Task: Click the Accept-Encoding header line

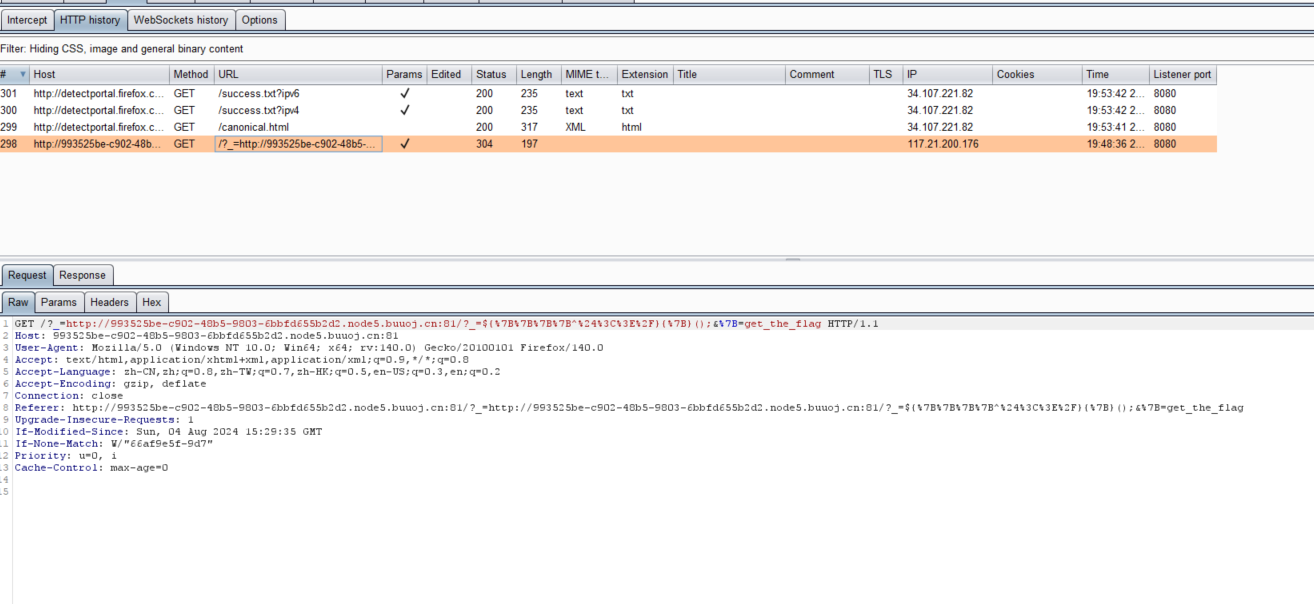Action: (110, 384)
